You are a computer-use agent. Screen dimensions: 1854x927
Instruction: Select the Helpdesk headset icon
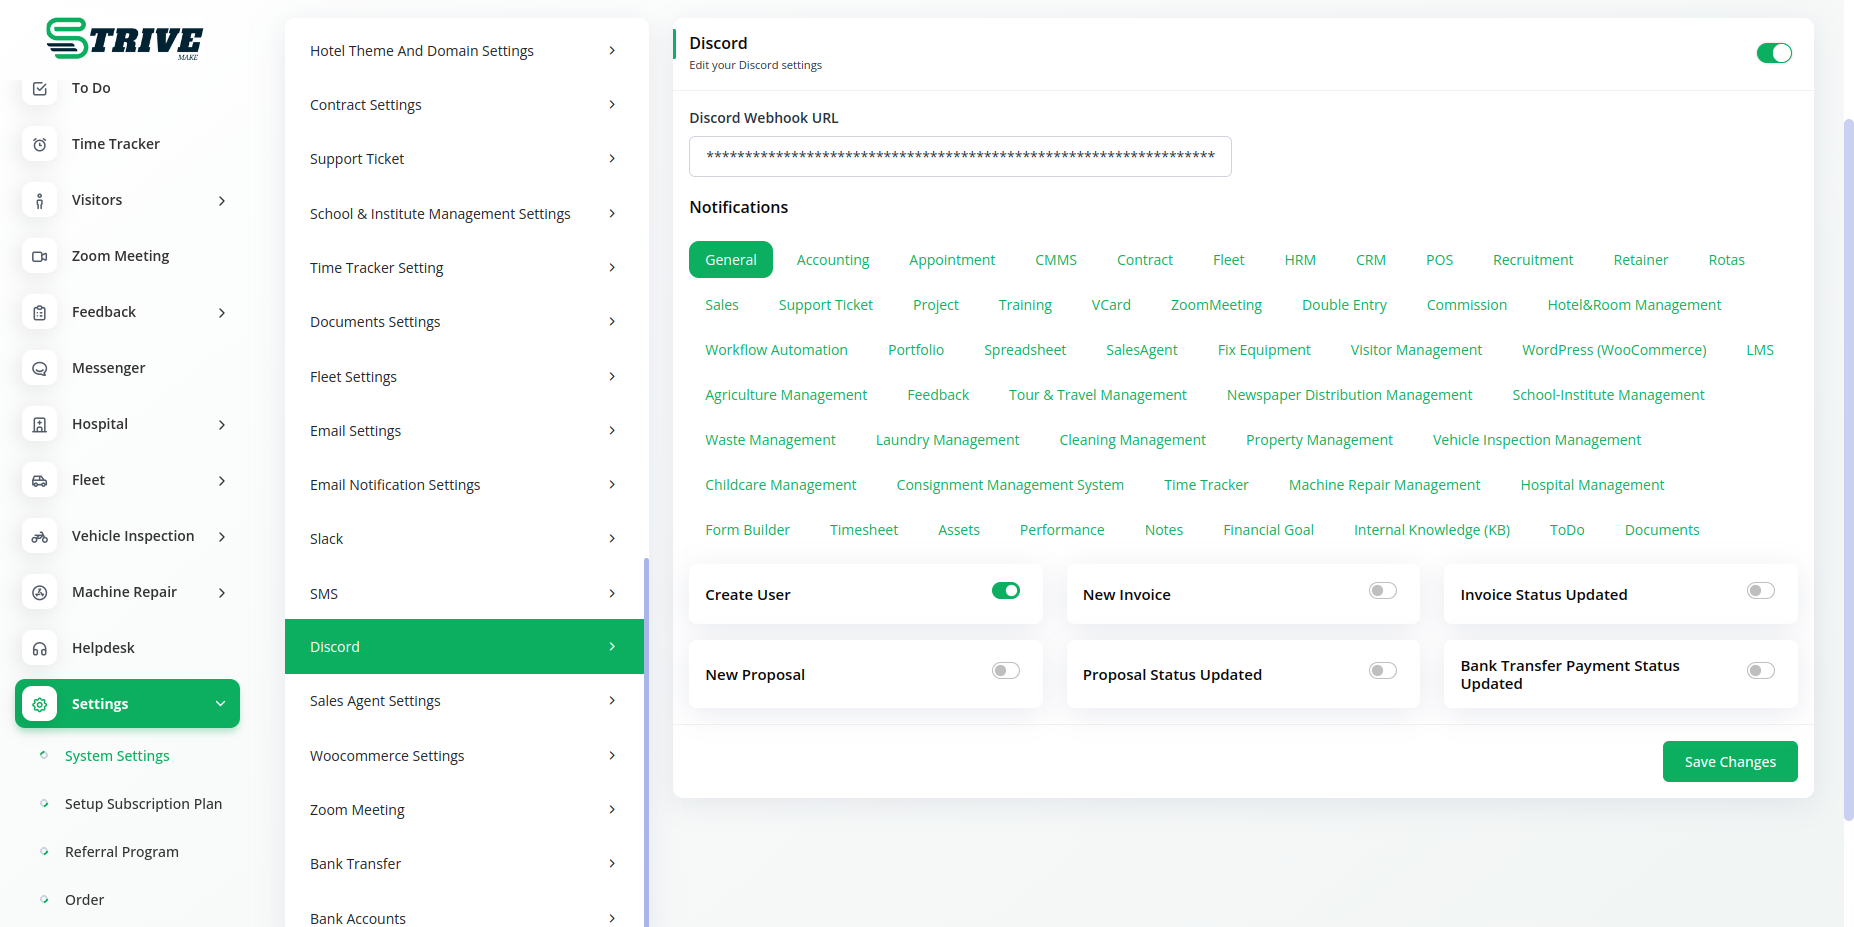click(40, 648)
